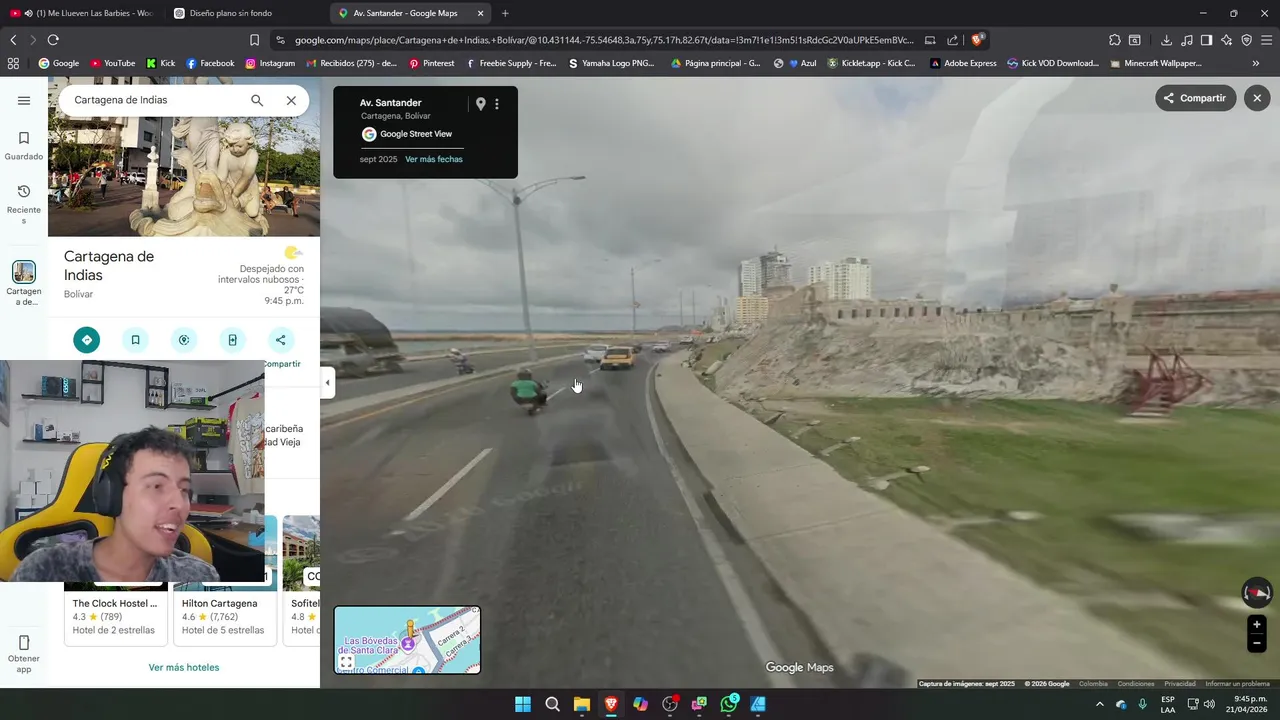Open Facebook bookmark
Viewport: 1280px width, 720px height.
[210, 63]
